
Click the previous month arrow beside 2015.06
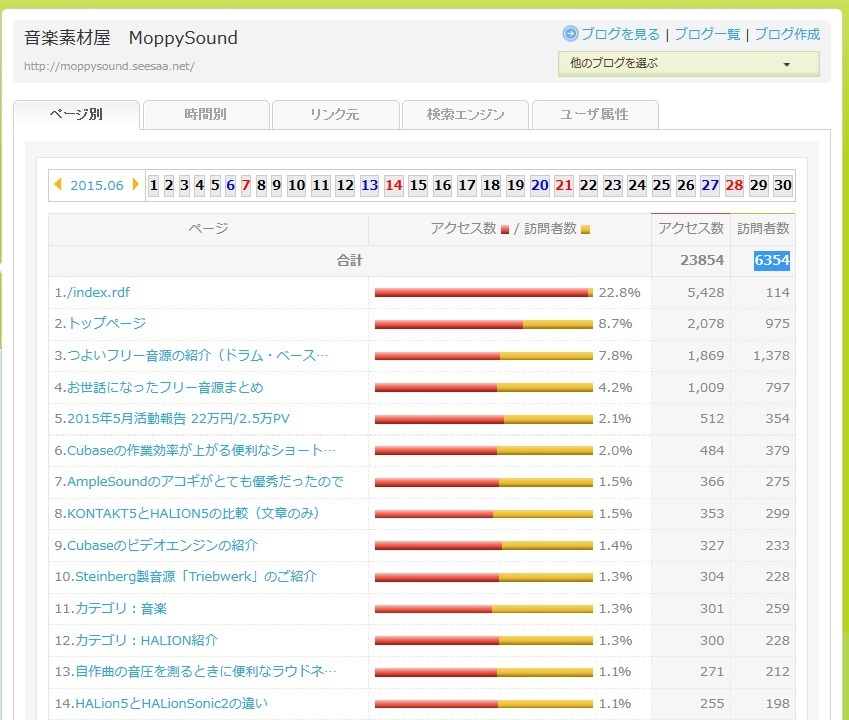tap(58, 185)
